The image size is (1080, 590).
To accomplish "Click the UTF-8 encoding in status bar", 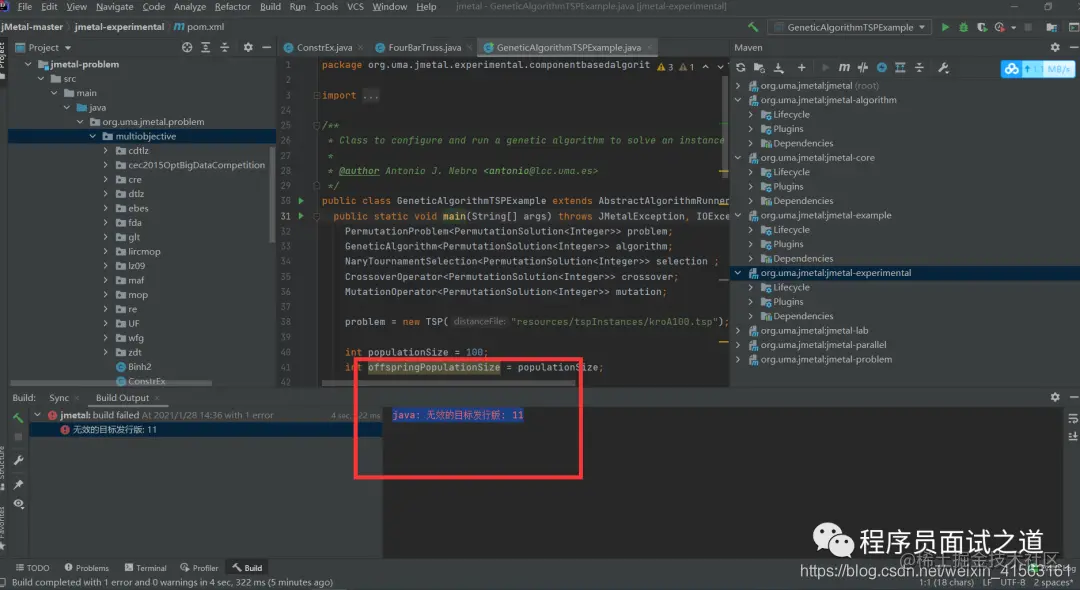I will [1012, 582].
